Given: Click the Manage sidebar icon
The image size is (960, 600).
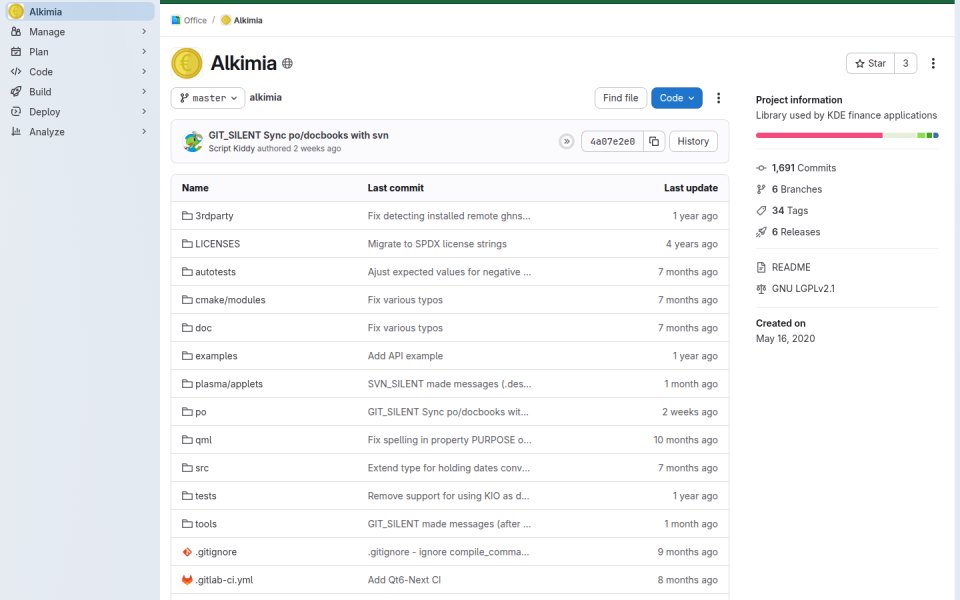Looking at the screenshot, I should pyautogui.click(x=16, y=32).
